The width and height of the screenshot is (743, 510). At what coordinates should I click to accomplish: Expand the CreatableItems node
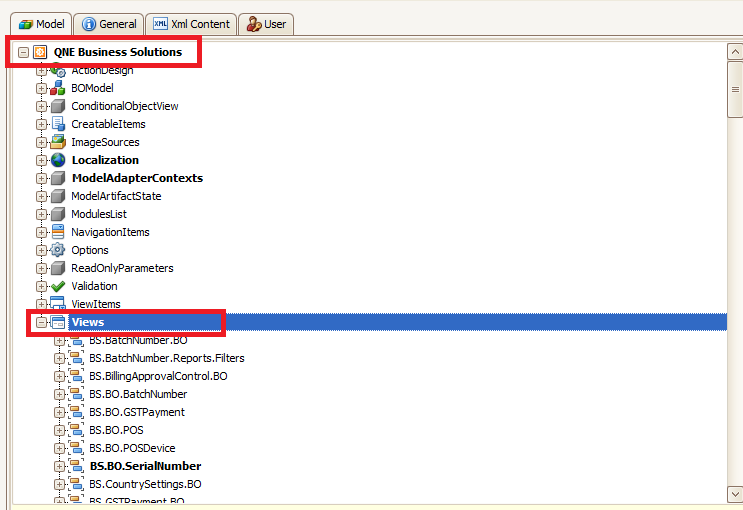(x=41, y=124)
